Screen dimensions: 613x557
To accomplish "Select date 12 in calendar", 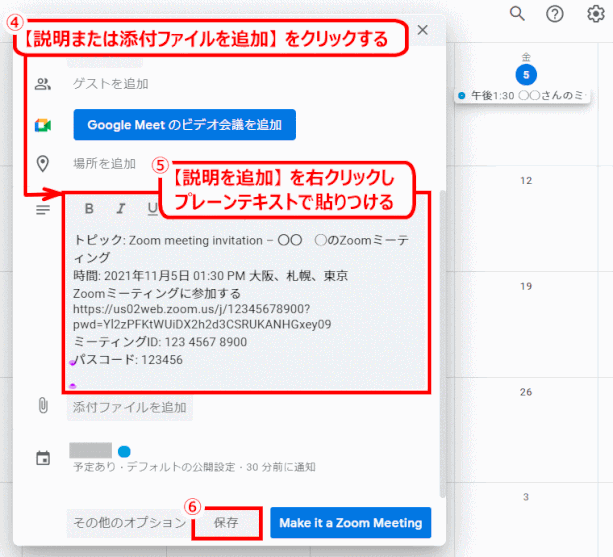I will [x=526, y=181].
